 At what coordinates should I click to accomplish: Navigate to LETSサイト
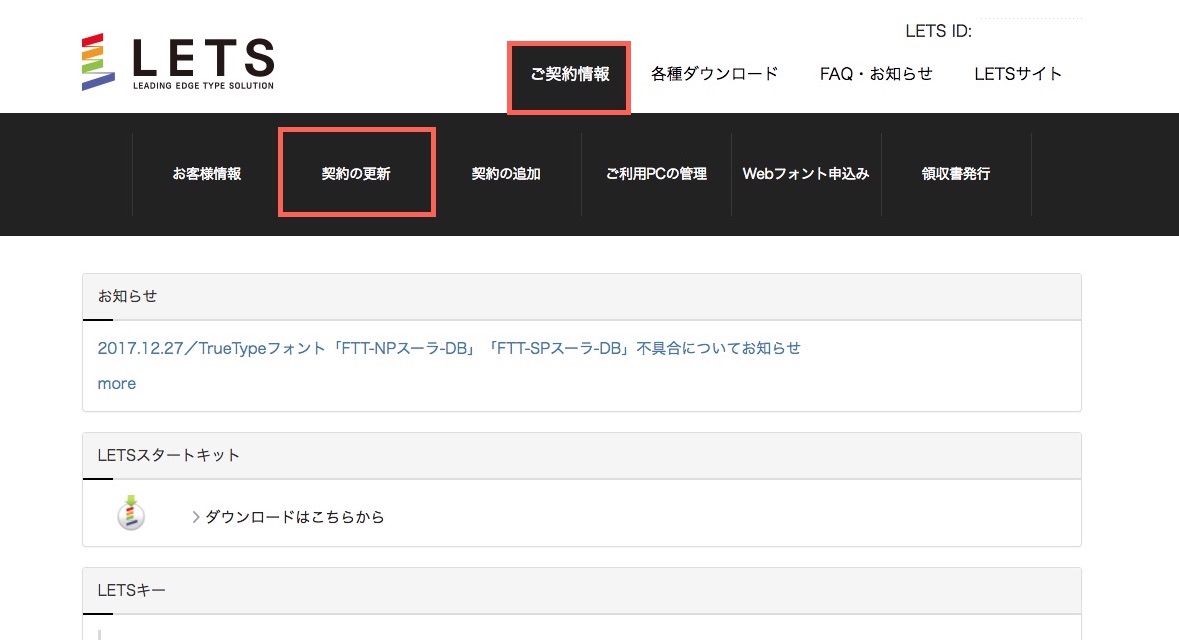(1017, 73)
